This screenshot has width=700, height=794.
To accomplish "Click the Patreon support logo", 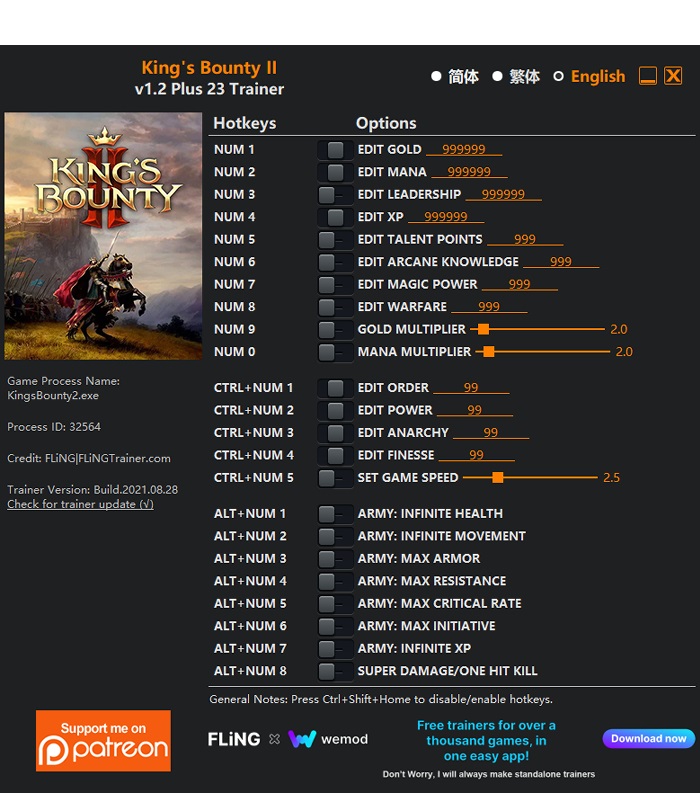I will pos(103,740).
